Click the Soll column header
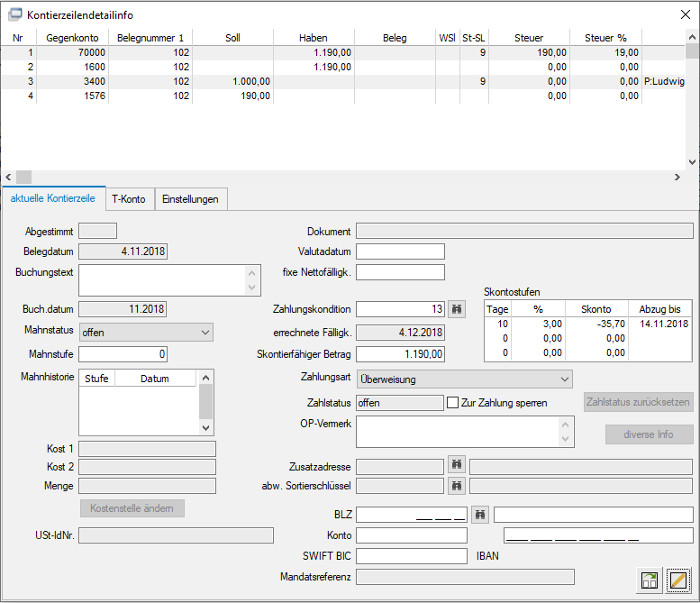Screen dimensions: 700x603 point(233,38)
